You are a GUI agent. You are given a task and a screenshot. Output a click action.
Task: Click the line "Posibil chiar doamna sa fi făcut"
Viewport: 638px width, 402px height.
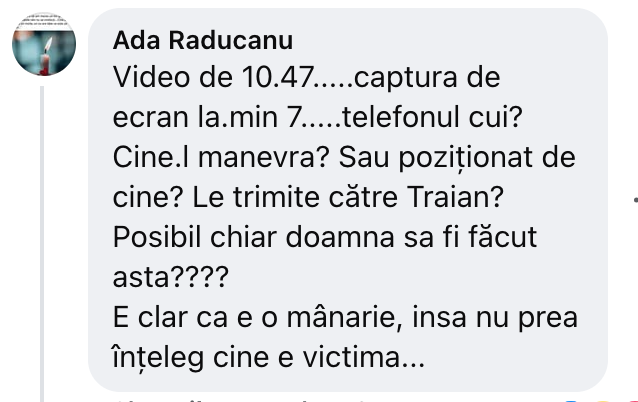(x=325, y=237)
